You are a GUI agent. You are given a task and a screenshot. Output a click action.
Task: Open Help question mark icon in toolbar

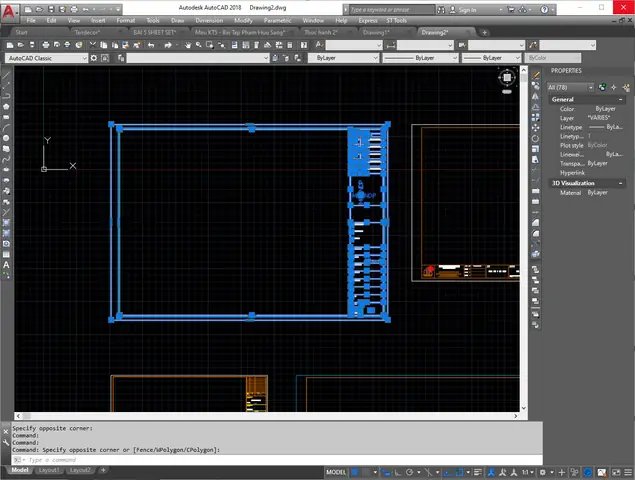[x=304, y=45]
